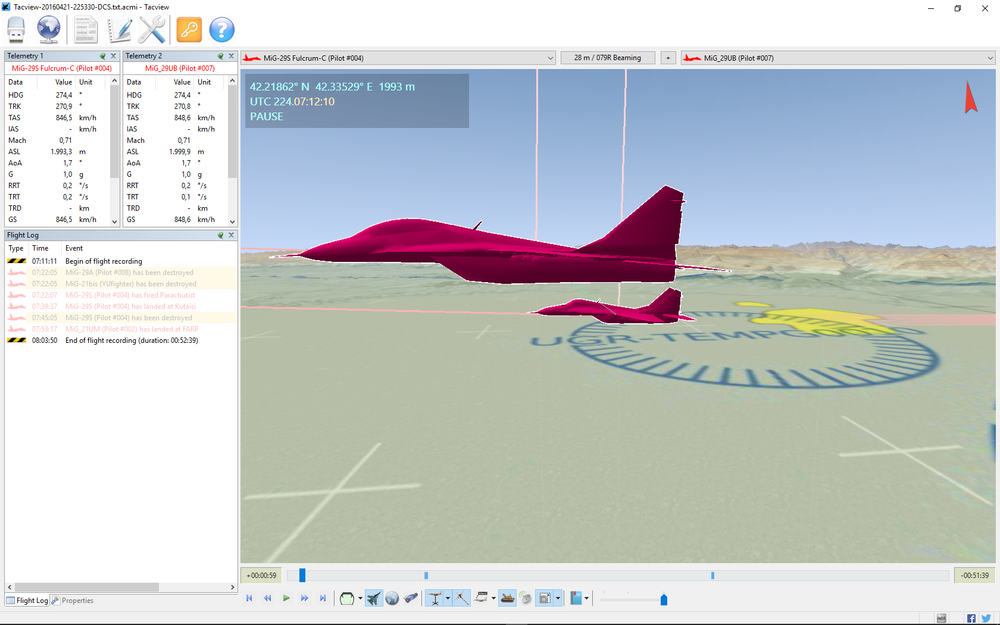Expand the cockpit view options dropdown arrow
Screen dimensions: 1000x625
point(360,598)
